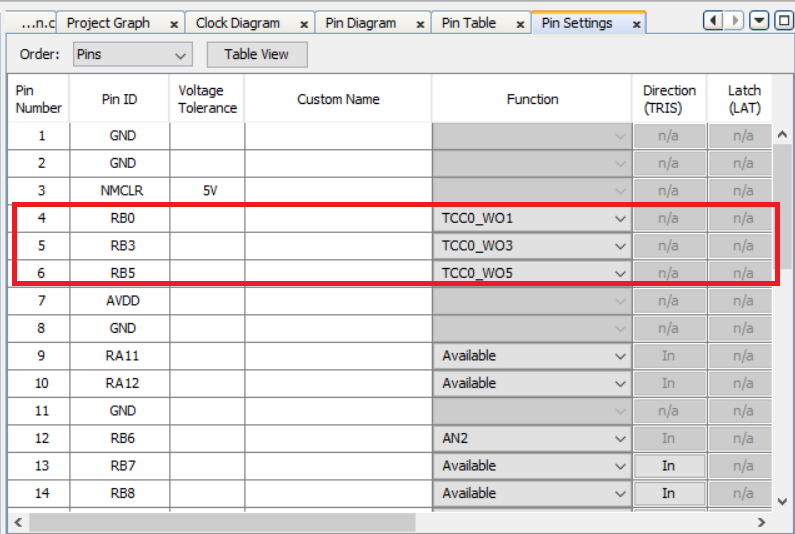Toggle the Direction In button for RB8
Image resolution: width=795 pixels, height=534 pixels.
(x=668, y=493)
